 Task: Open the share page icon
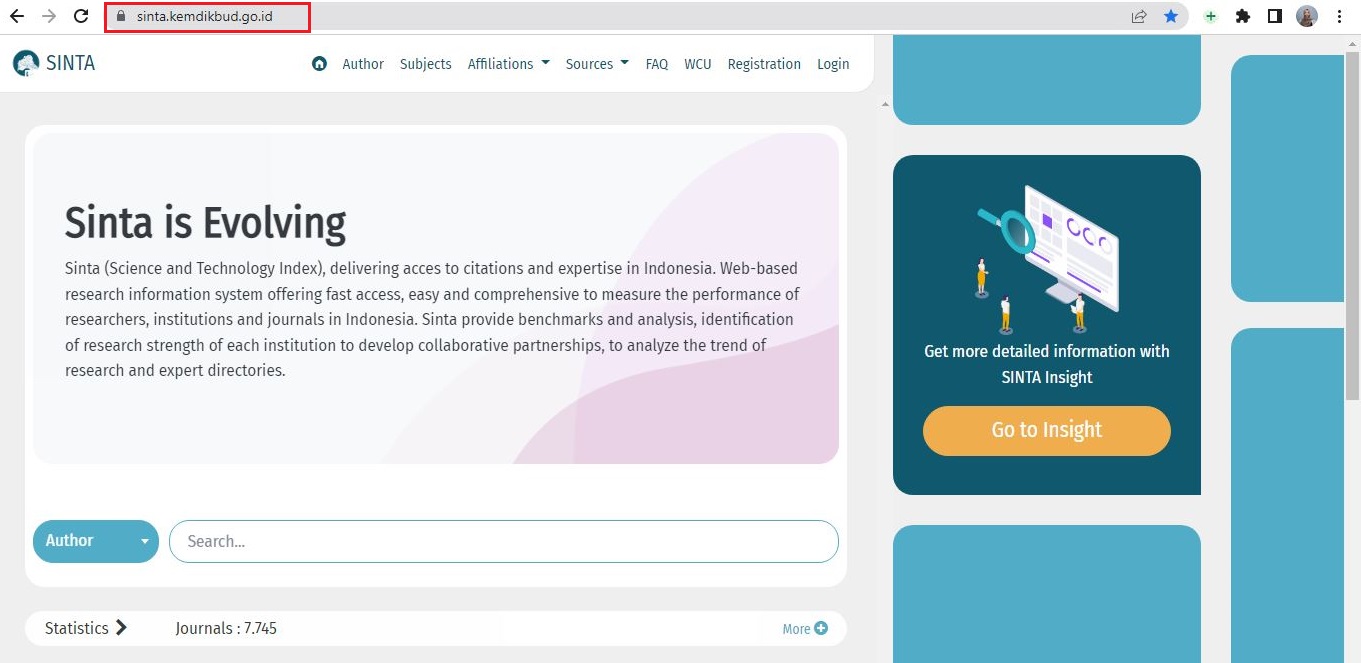coord(1139,16)
